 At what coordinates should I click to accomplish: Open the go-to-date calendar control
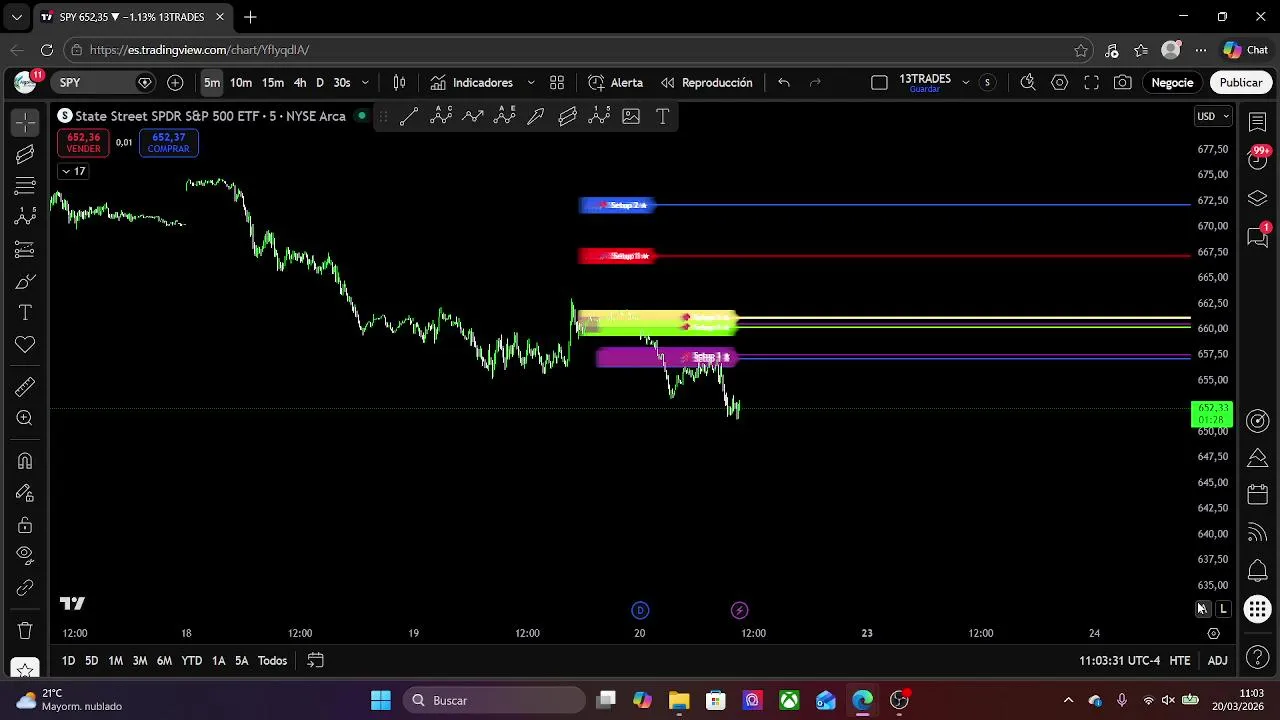click(x=315, y=661)
